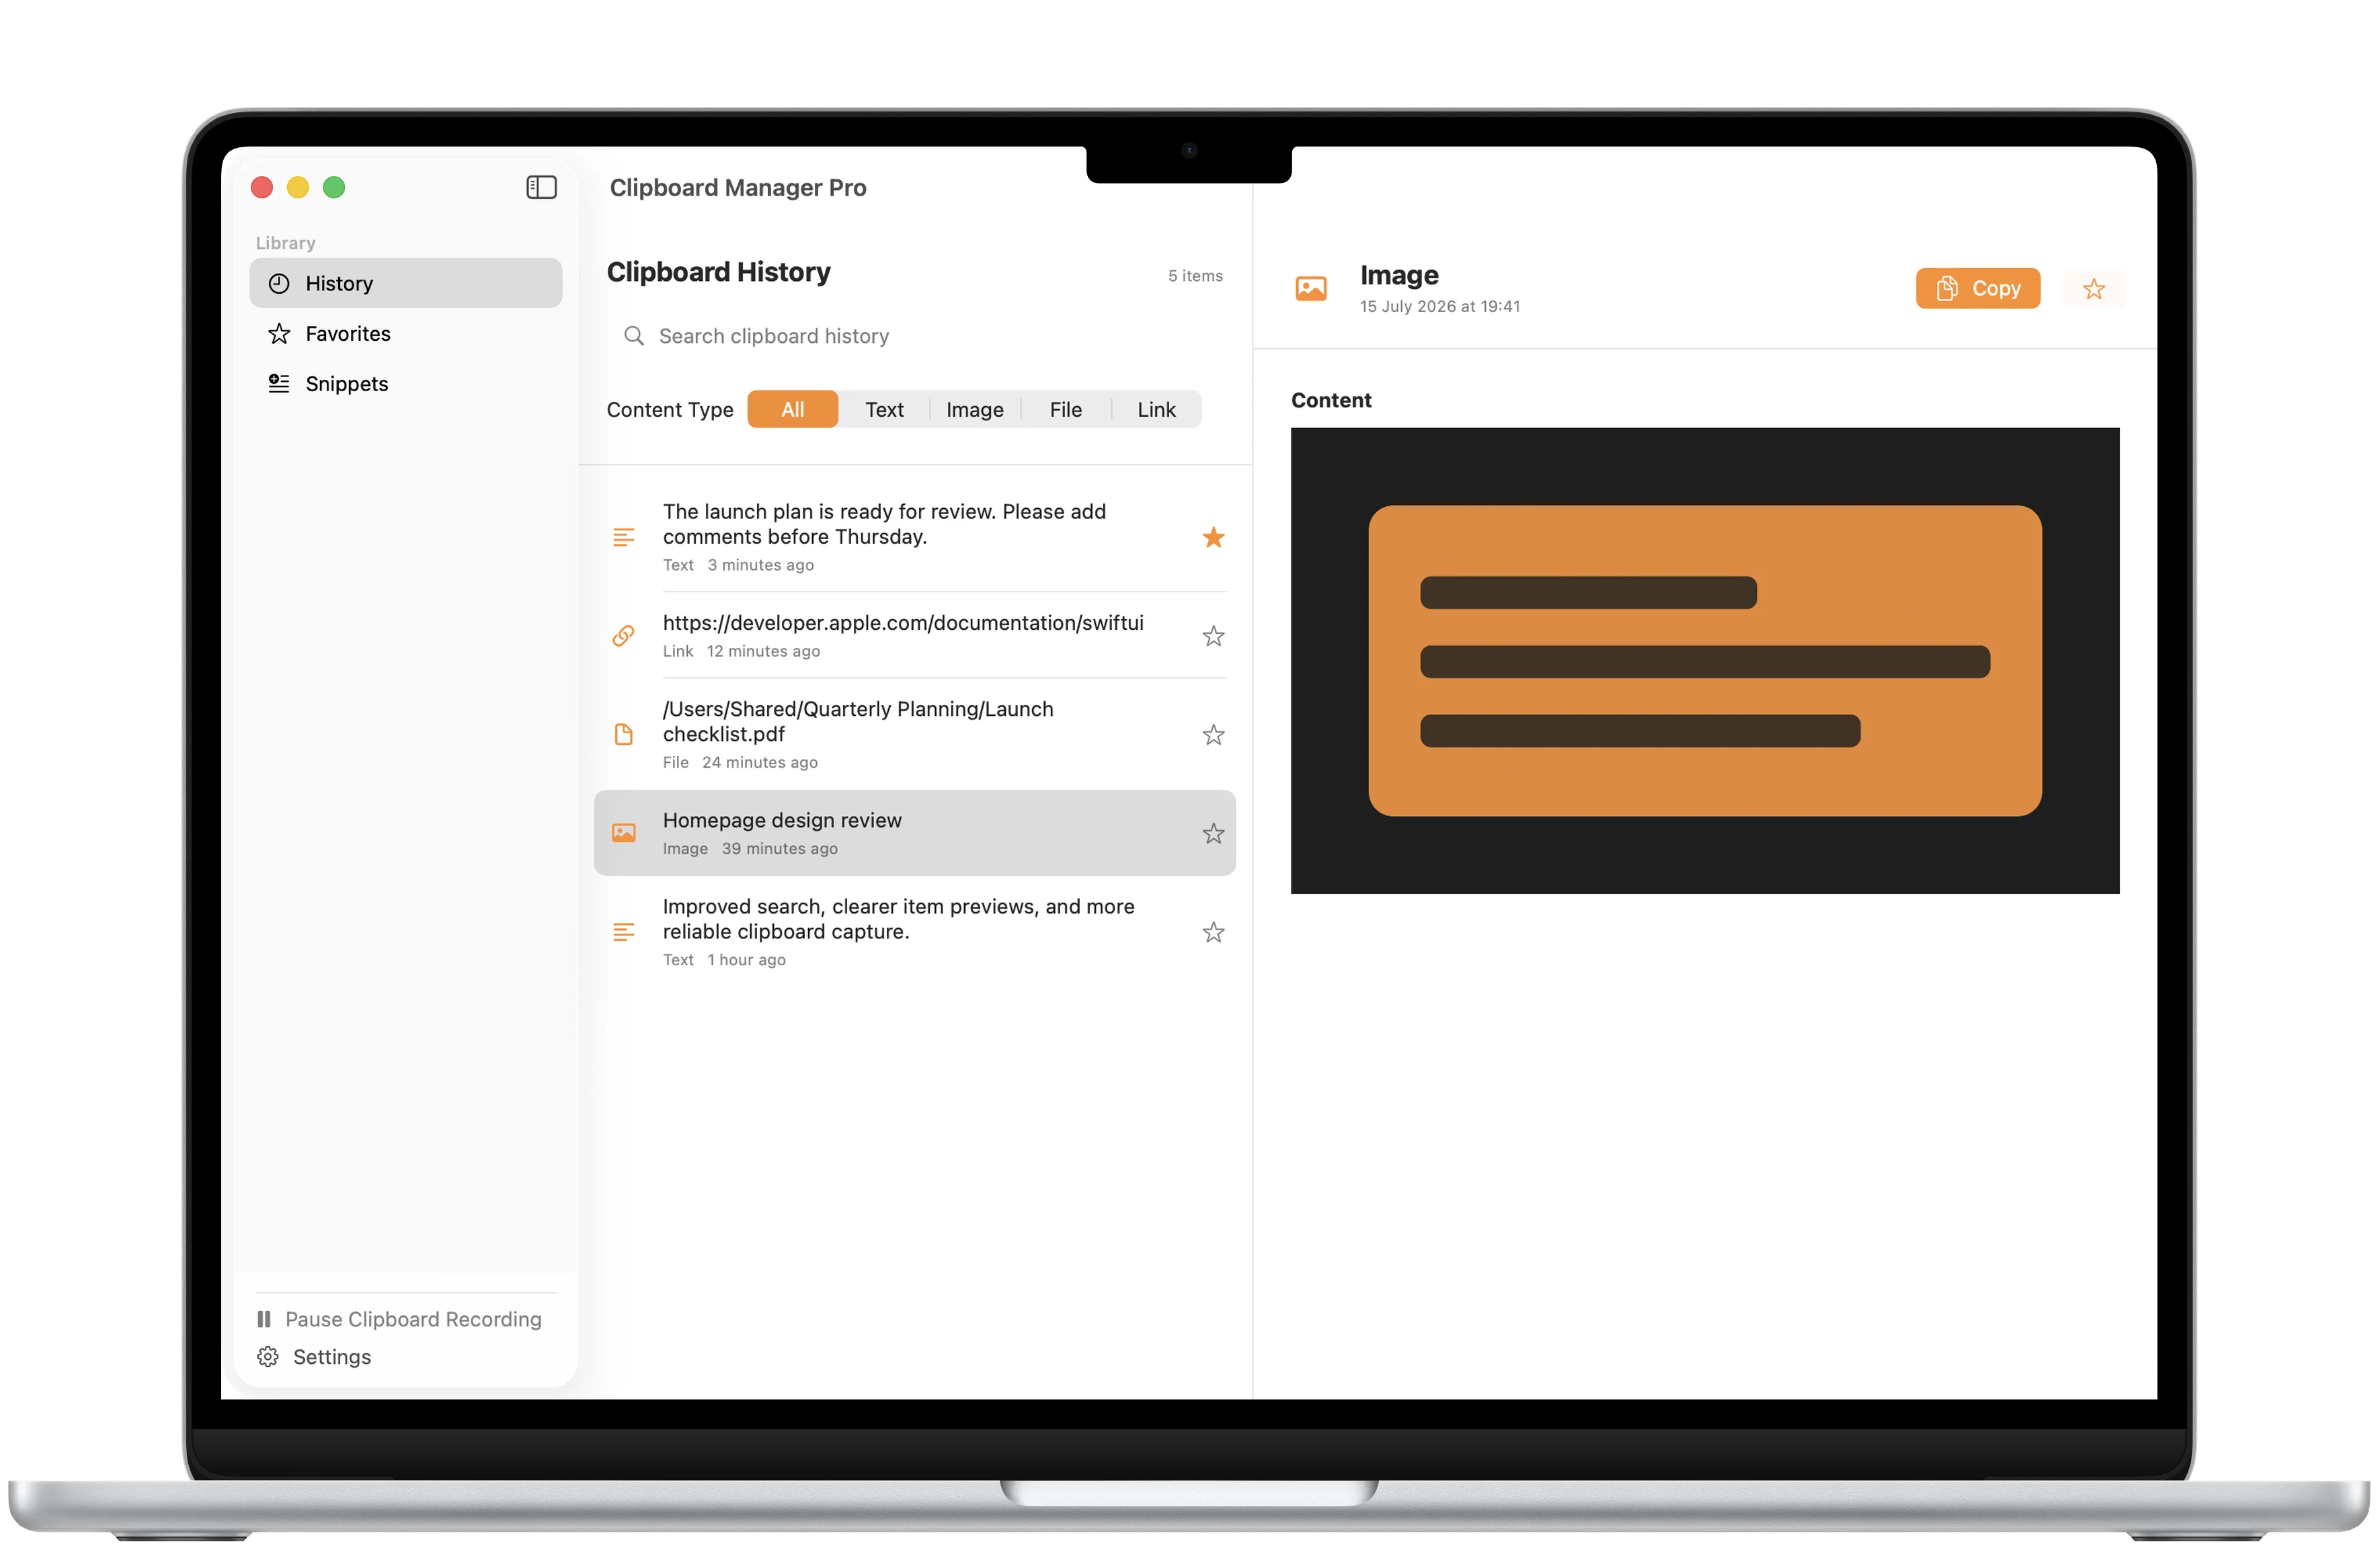The width and height of the screenshot is (2380, 1546).
Task: Click the 5 items count label
Action: (x=1195, y=276)
